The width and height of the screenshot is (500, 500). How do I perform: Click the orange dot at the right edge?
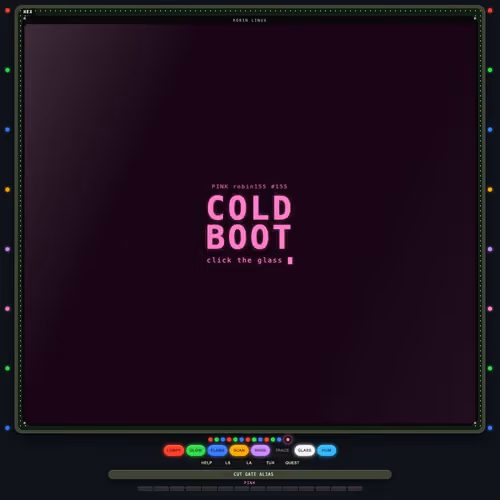[490, 190]
